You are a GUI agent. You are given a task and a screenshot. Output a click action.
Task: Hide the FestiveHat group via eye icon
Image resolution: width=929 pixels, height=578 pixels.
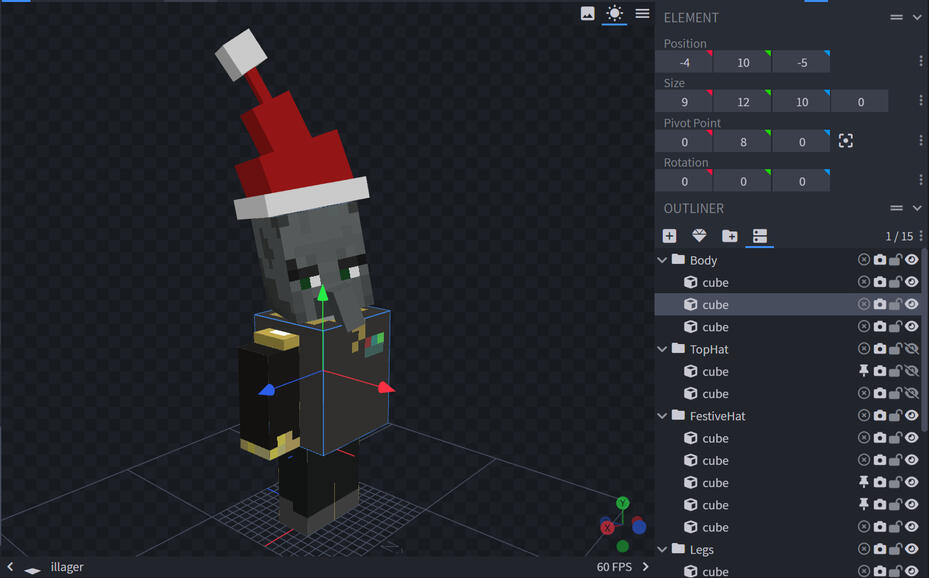coord(911,416)
